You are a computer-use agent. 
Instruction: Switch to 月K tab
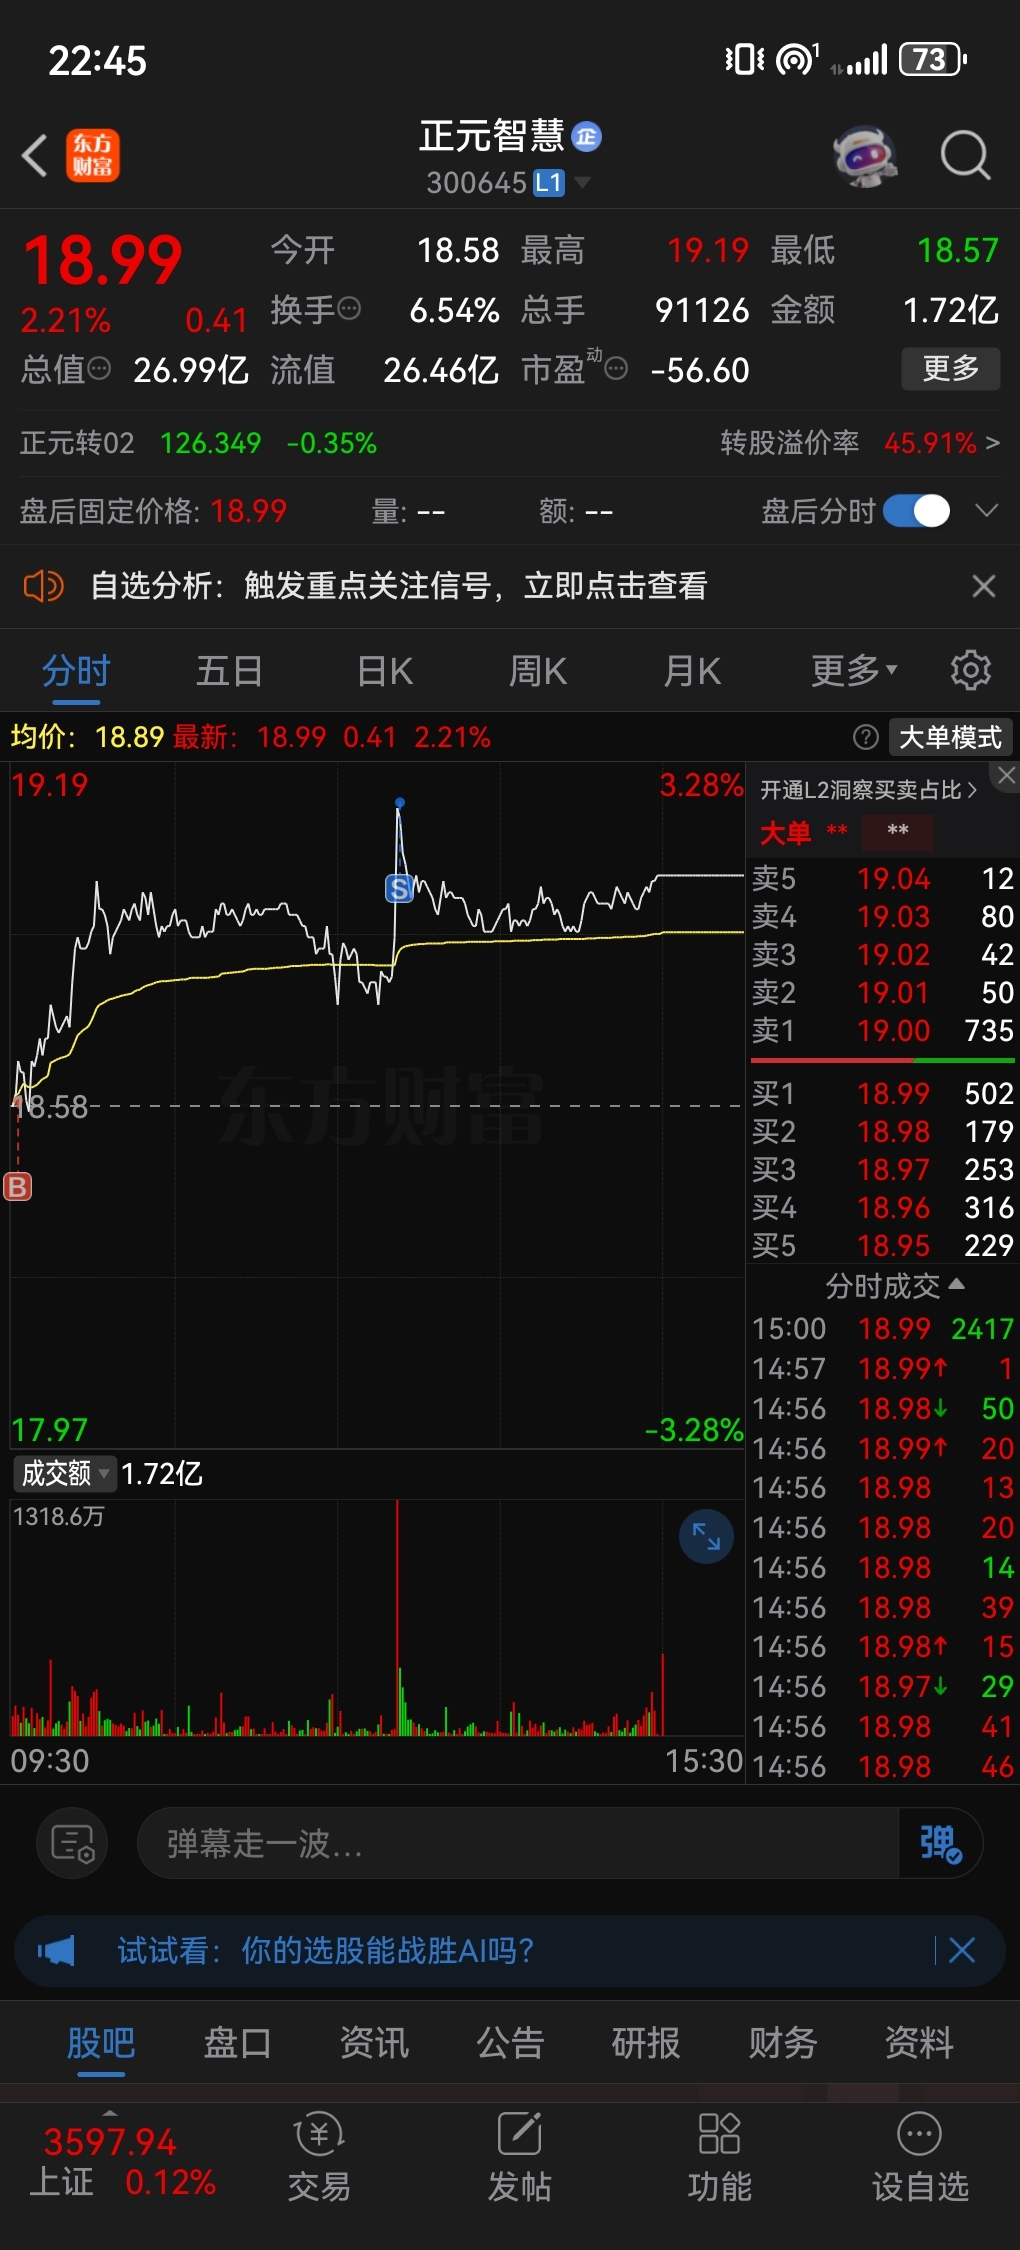tap(692, 670)
